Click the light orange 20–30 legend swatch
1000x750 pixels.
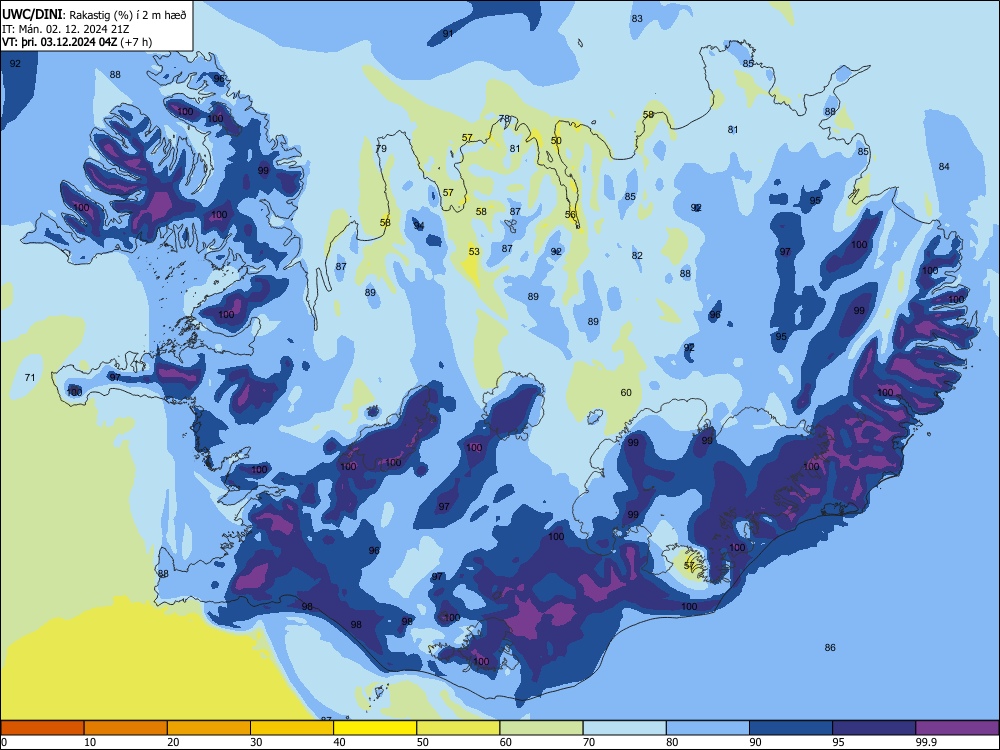209,728
